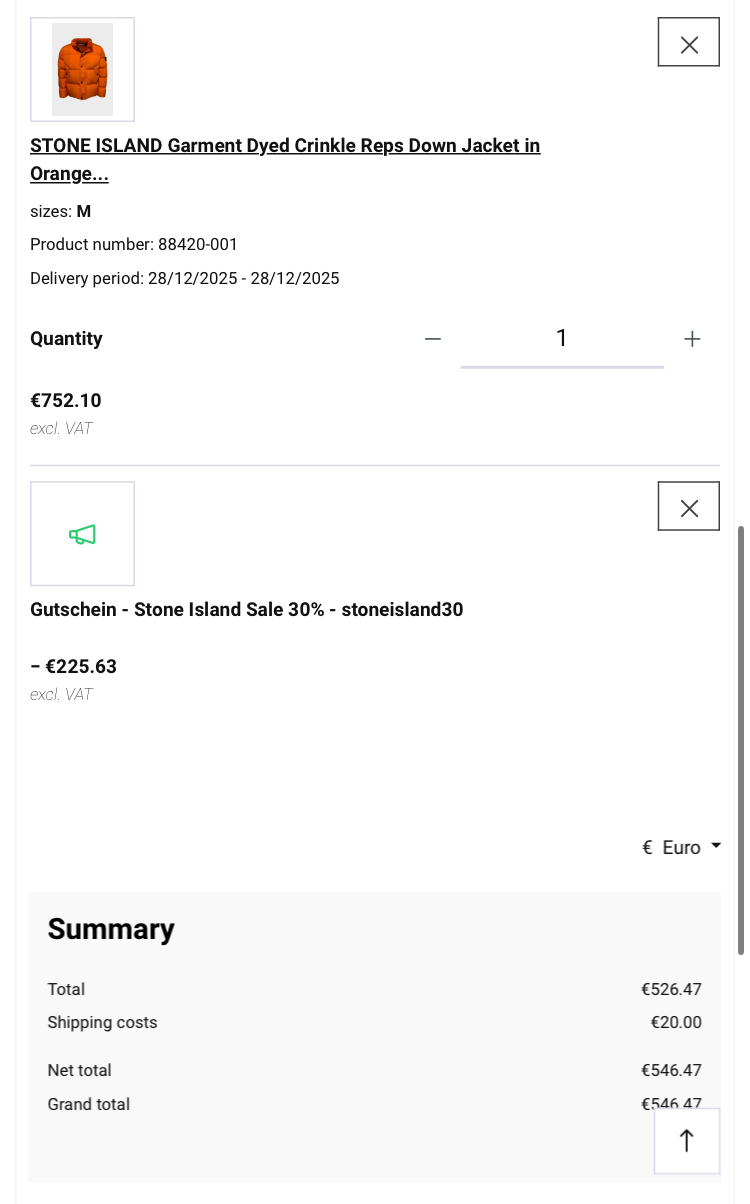Select the jacket price €752.10
Screen dimensions: 750x1204
pos(66,401)
